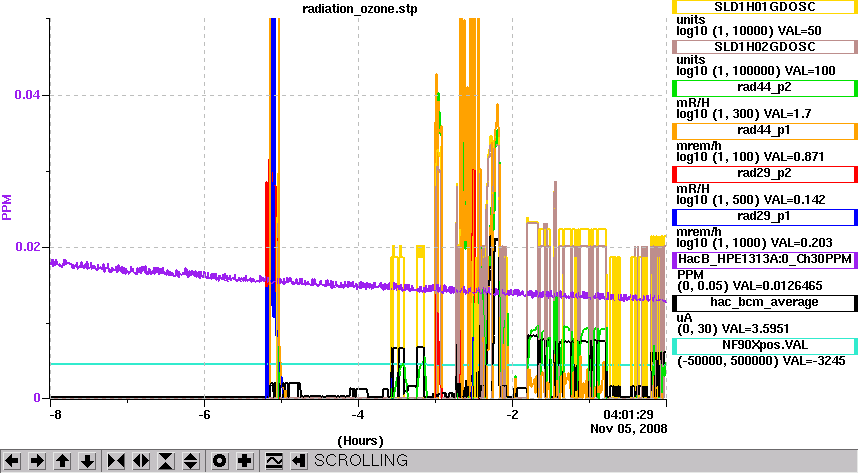Viewport: 858px width, 473px height.
Task: Select the rad44_p1 orange curve legend entry
Action: pyautogui.click(x=764, y=131)
